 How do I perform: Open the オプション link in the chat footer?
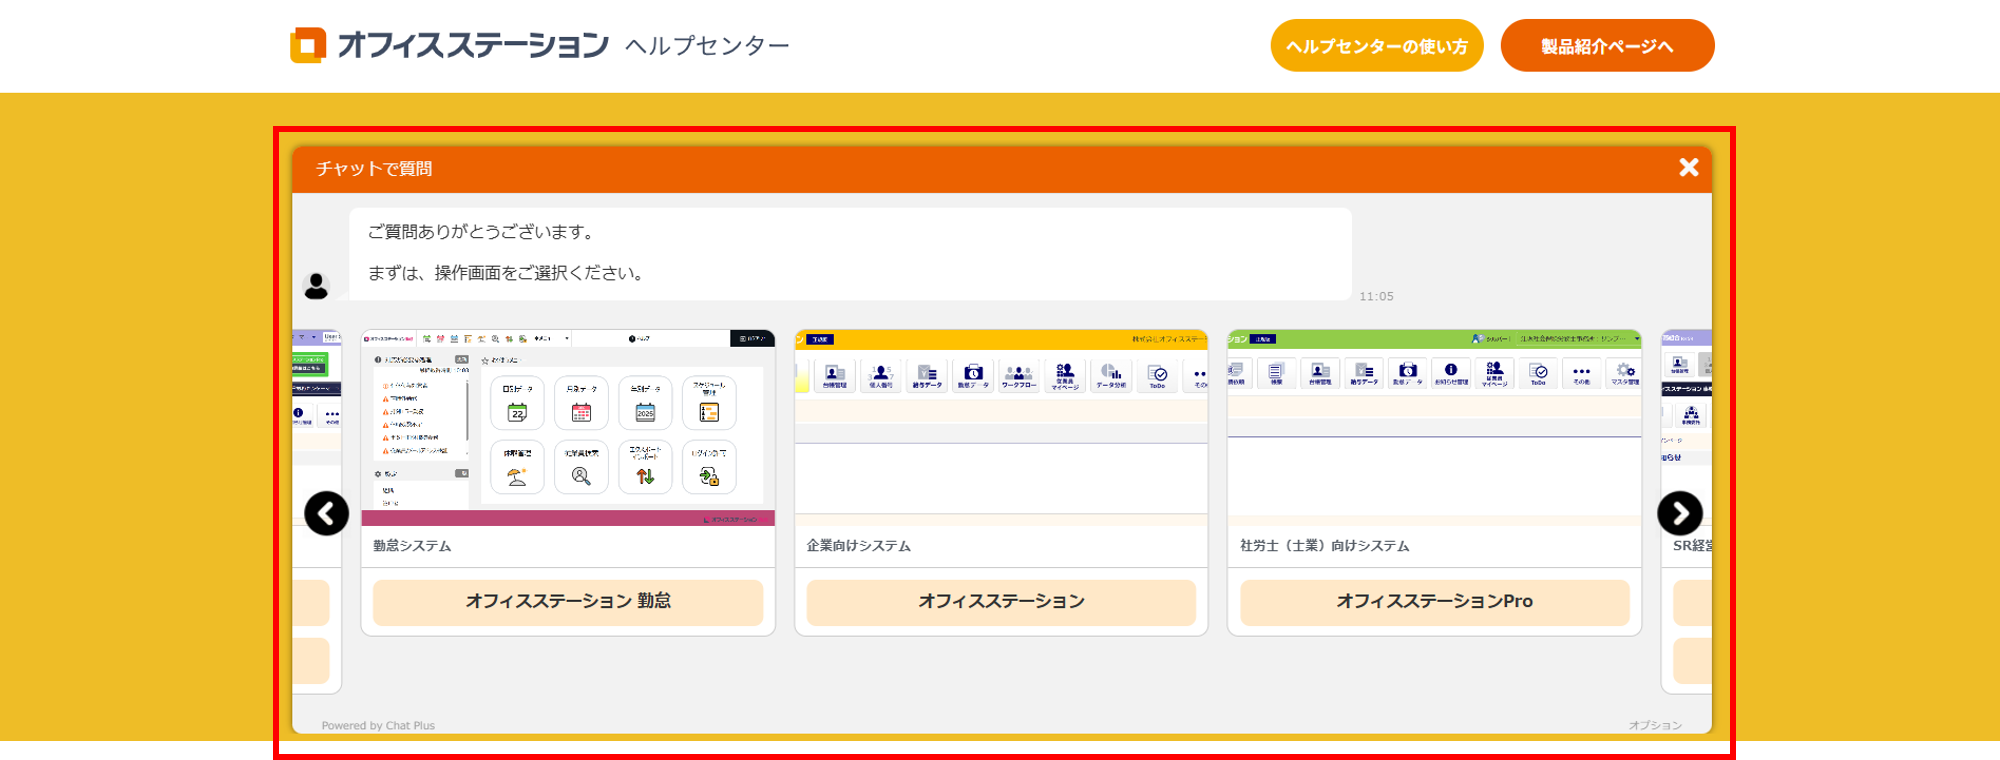point(1655,725)
